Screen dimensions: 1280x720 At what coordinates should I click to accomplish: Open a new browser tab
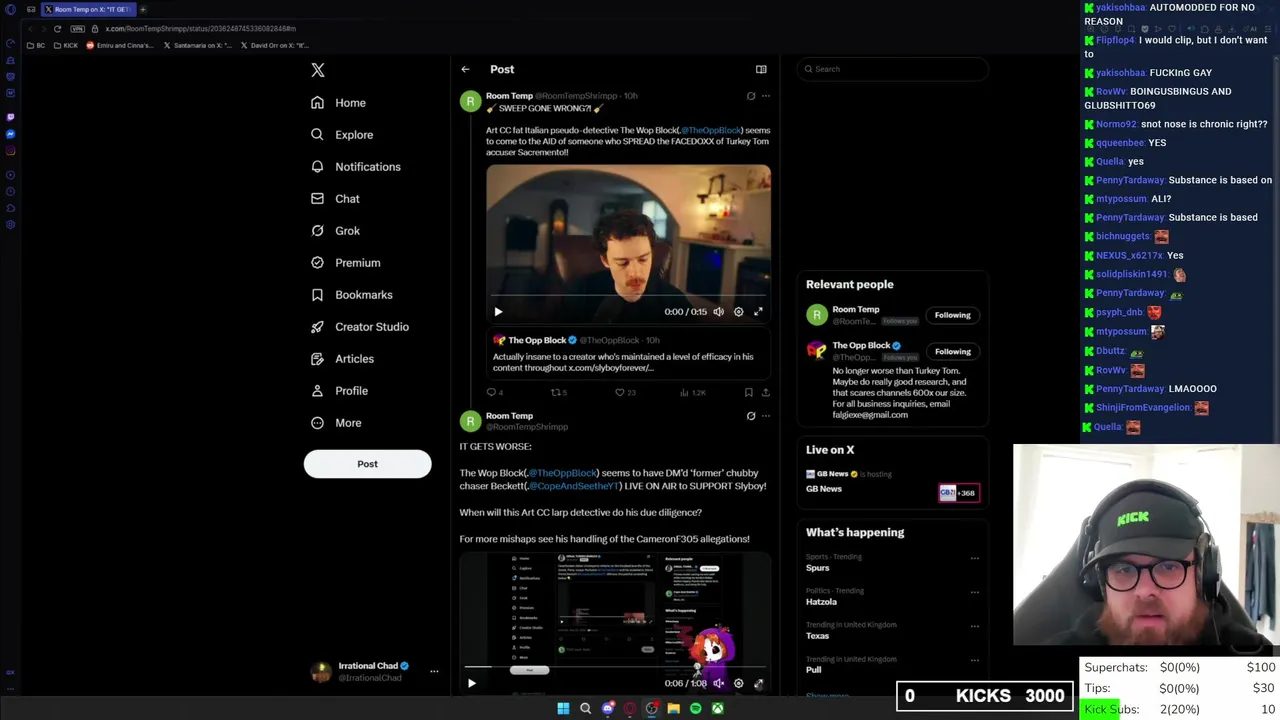point(142,9)
